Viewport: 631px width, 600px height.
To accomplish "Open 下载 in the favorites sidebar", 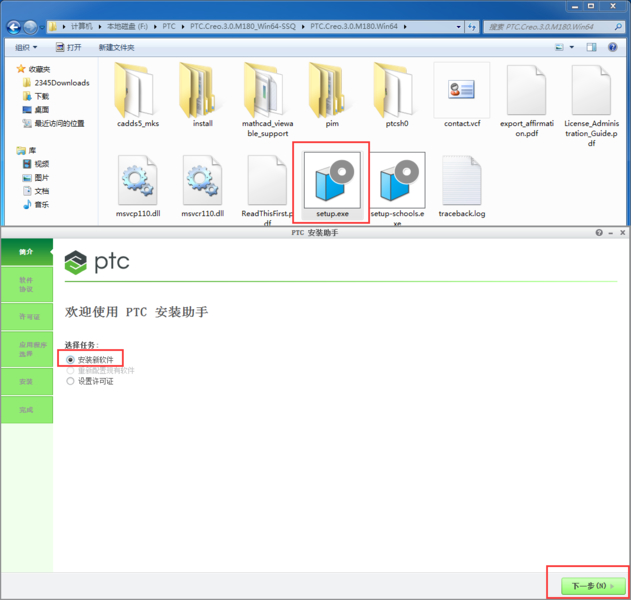I will 36,96.
